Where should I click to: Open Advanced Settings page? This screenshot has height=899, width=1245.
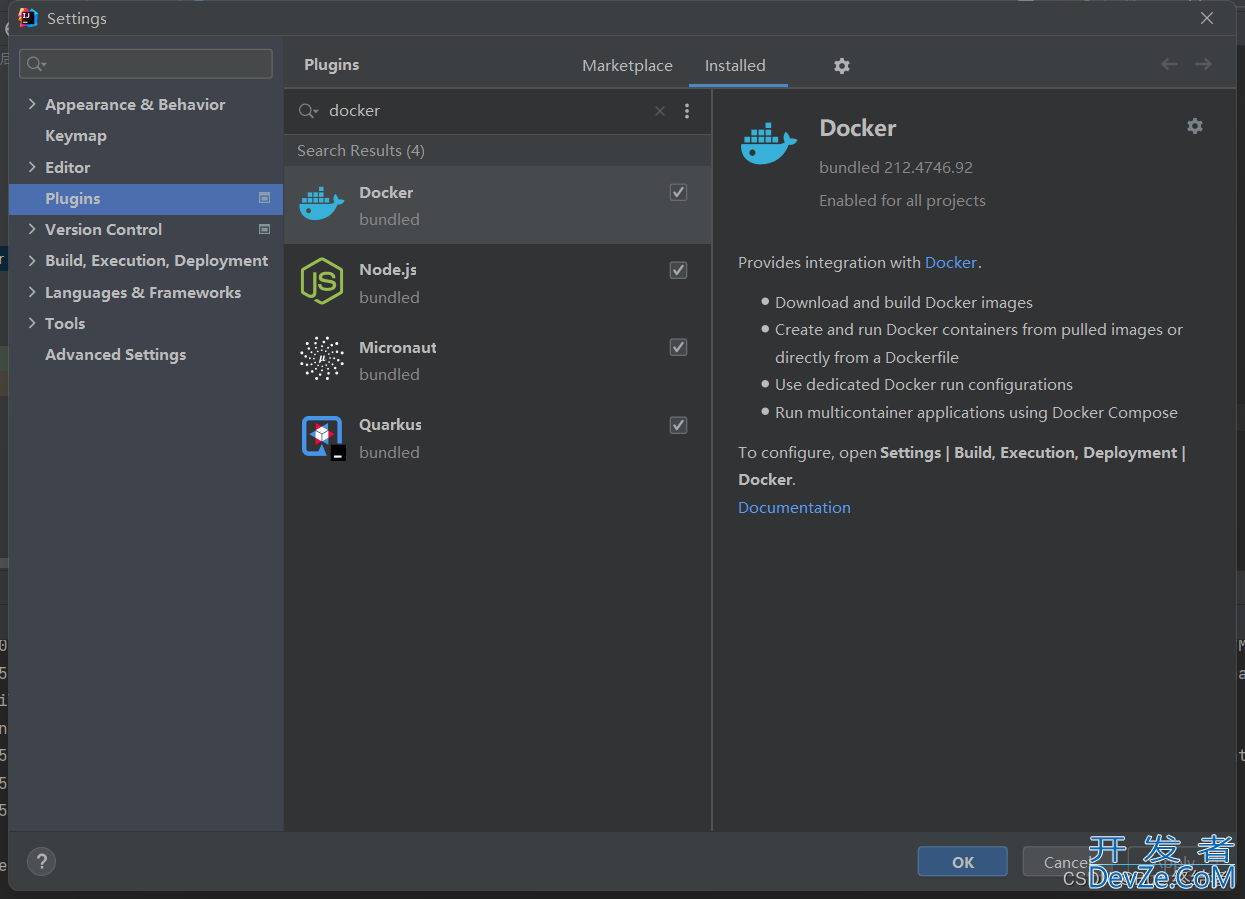click(x=115, y=354)
